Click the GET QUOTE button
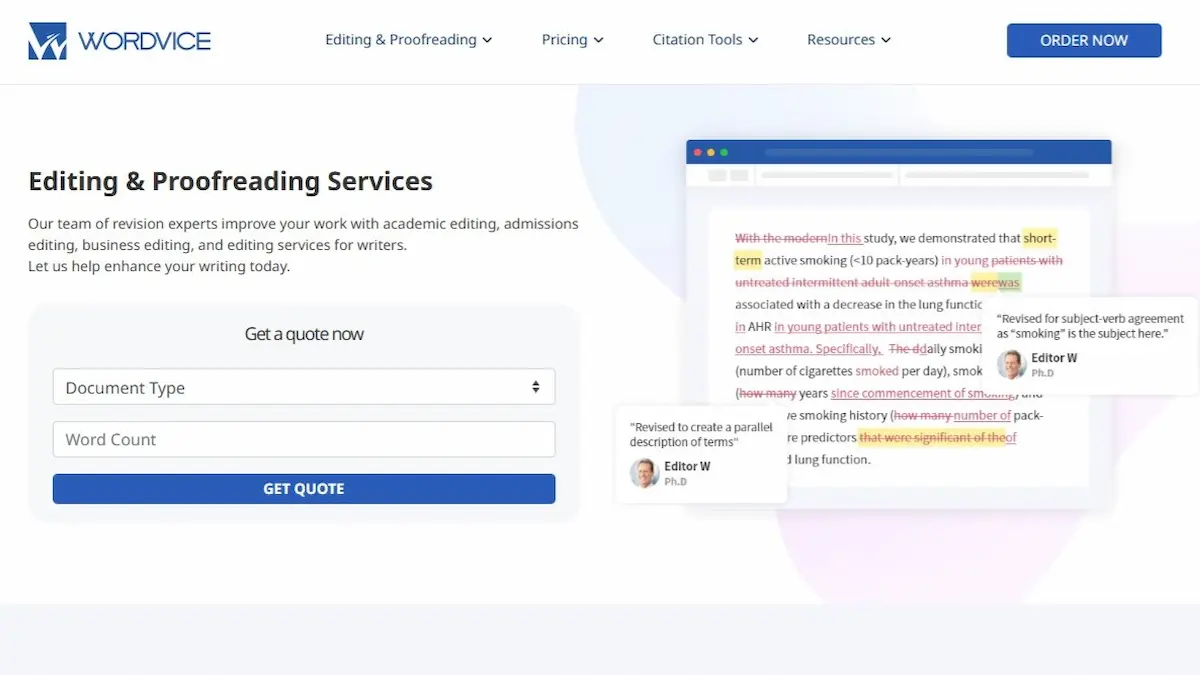This screenshot has height=675, width=1200. (x=304, y=489)
